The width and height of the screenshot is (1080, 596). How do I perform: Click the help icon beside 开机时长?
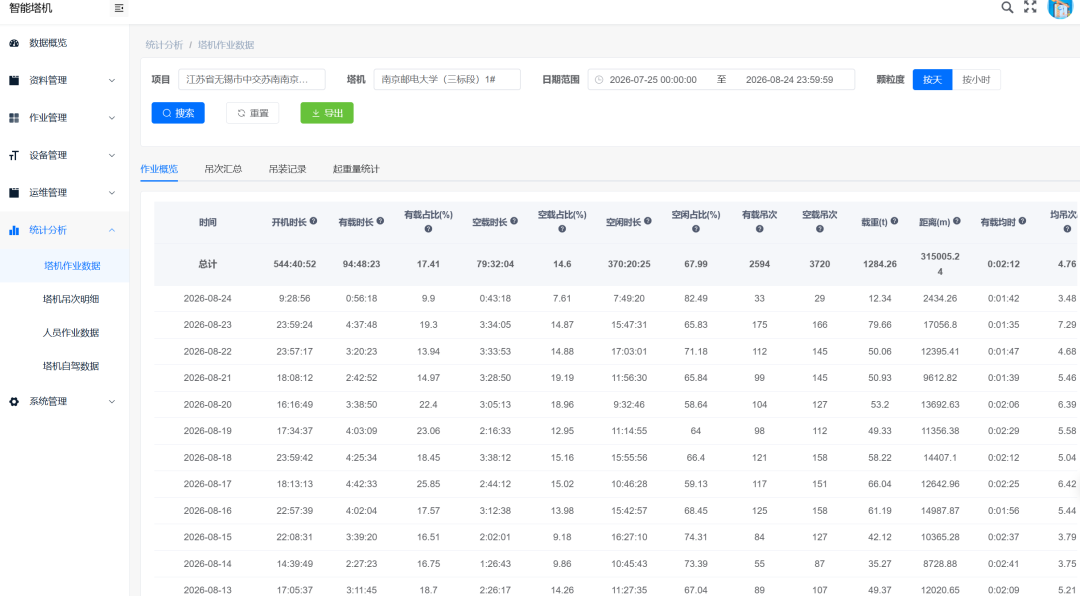[x=313, y=221]
